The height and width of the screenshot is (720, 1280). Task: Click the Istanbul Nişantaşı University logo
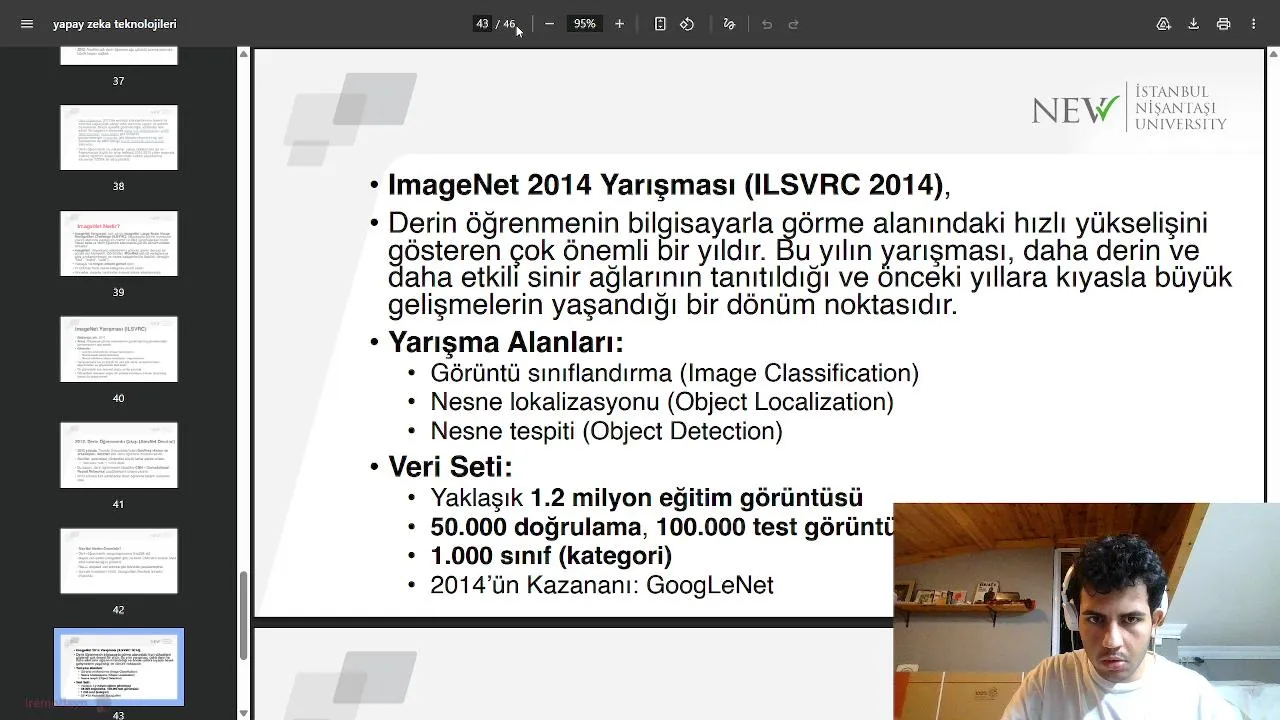click(1129, 107)
